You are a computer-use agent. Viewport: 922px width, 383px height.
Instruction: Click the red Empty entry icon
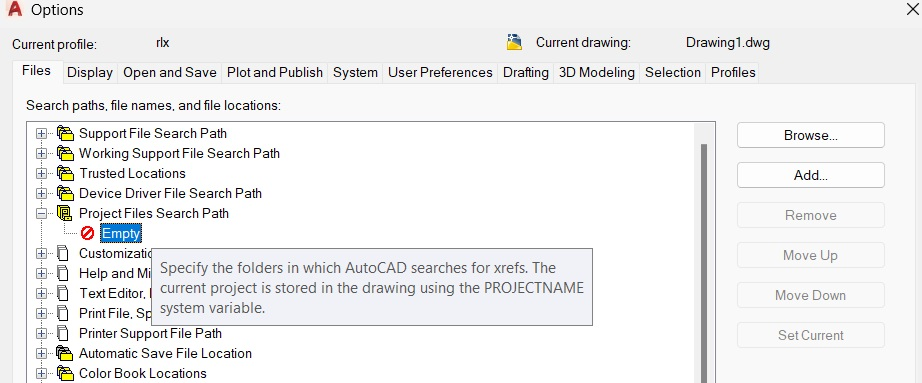pos(88,234)
